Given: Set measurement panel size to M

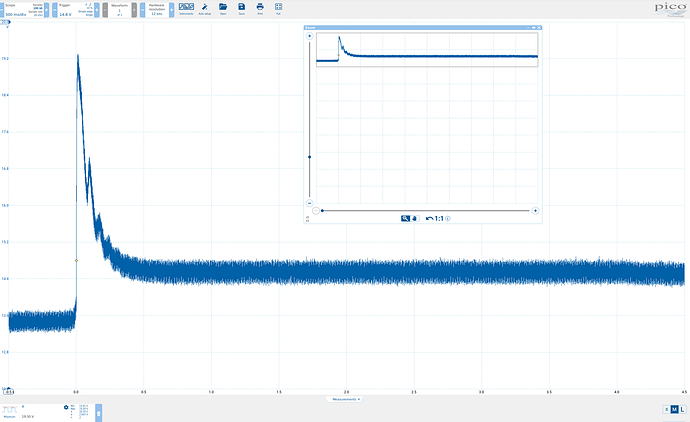Looking at the screenshot, I should coord(674,410).
